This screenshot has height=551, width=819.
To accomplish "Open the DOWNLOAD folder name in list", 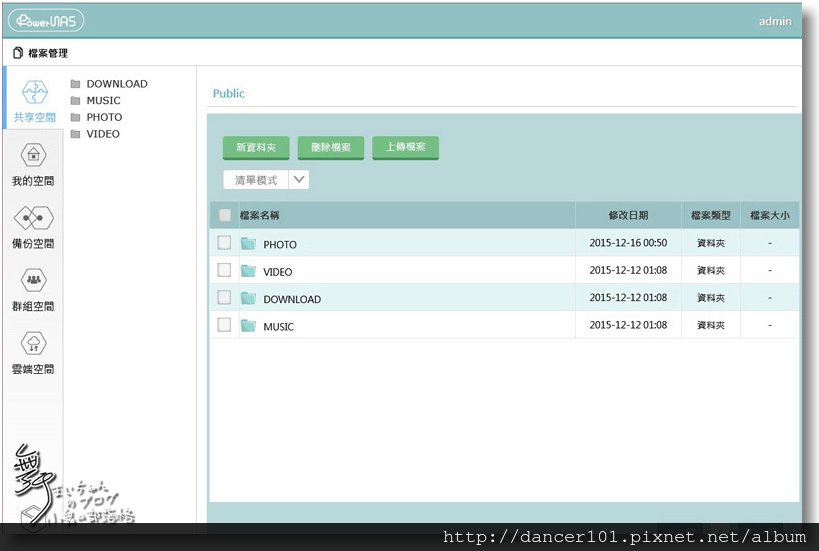I will [292, 299].
